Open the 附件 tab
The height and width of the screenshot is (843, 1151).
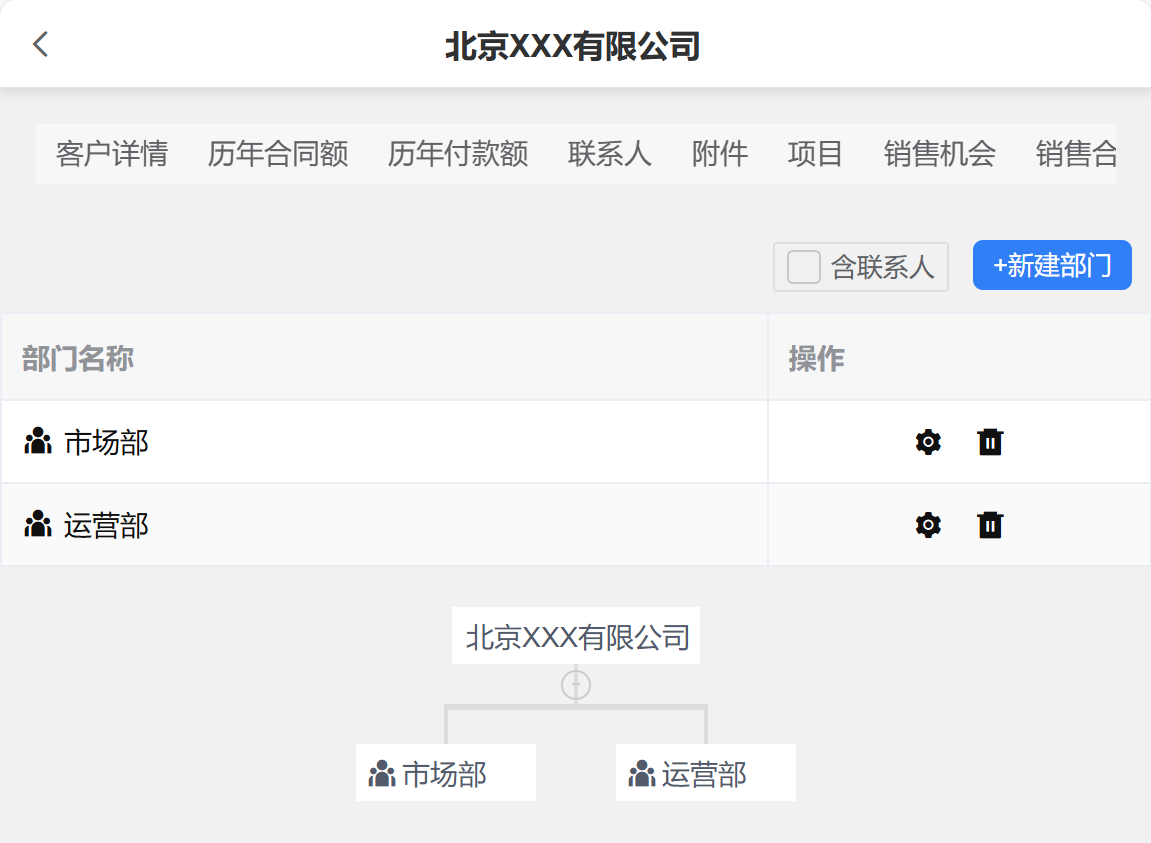[x=720, y=154]
